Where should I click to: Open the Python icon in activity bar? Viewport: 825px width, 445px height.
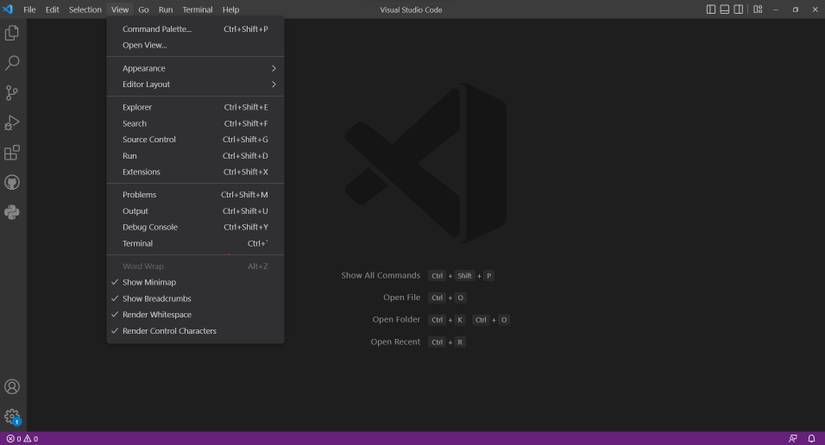tap(12, 212)
